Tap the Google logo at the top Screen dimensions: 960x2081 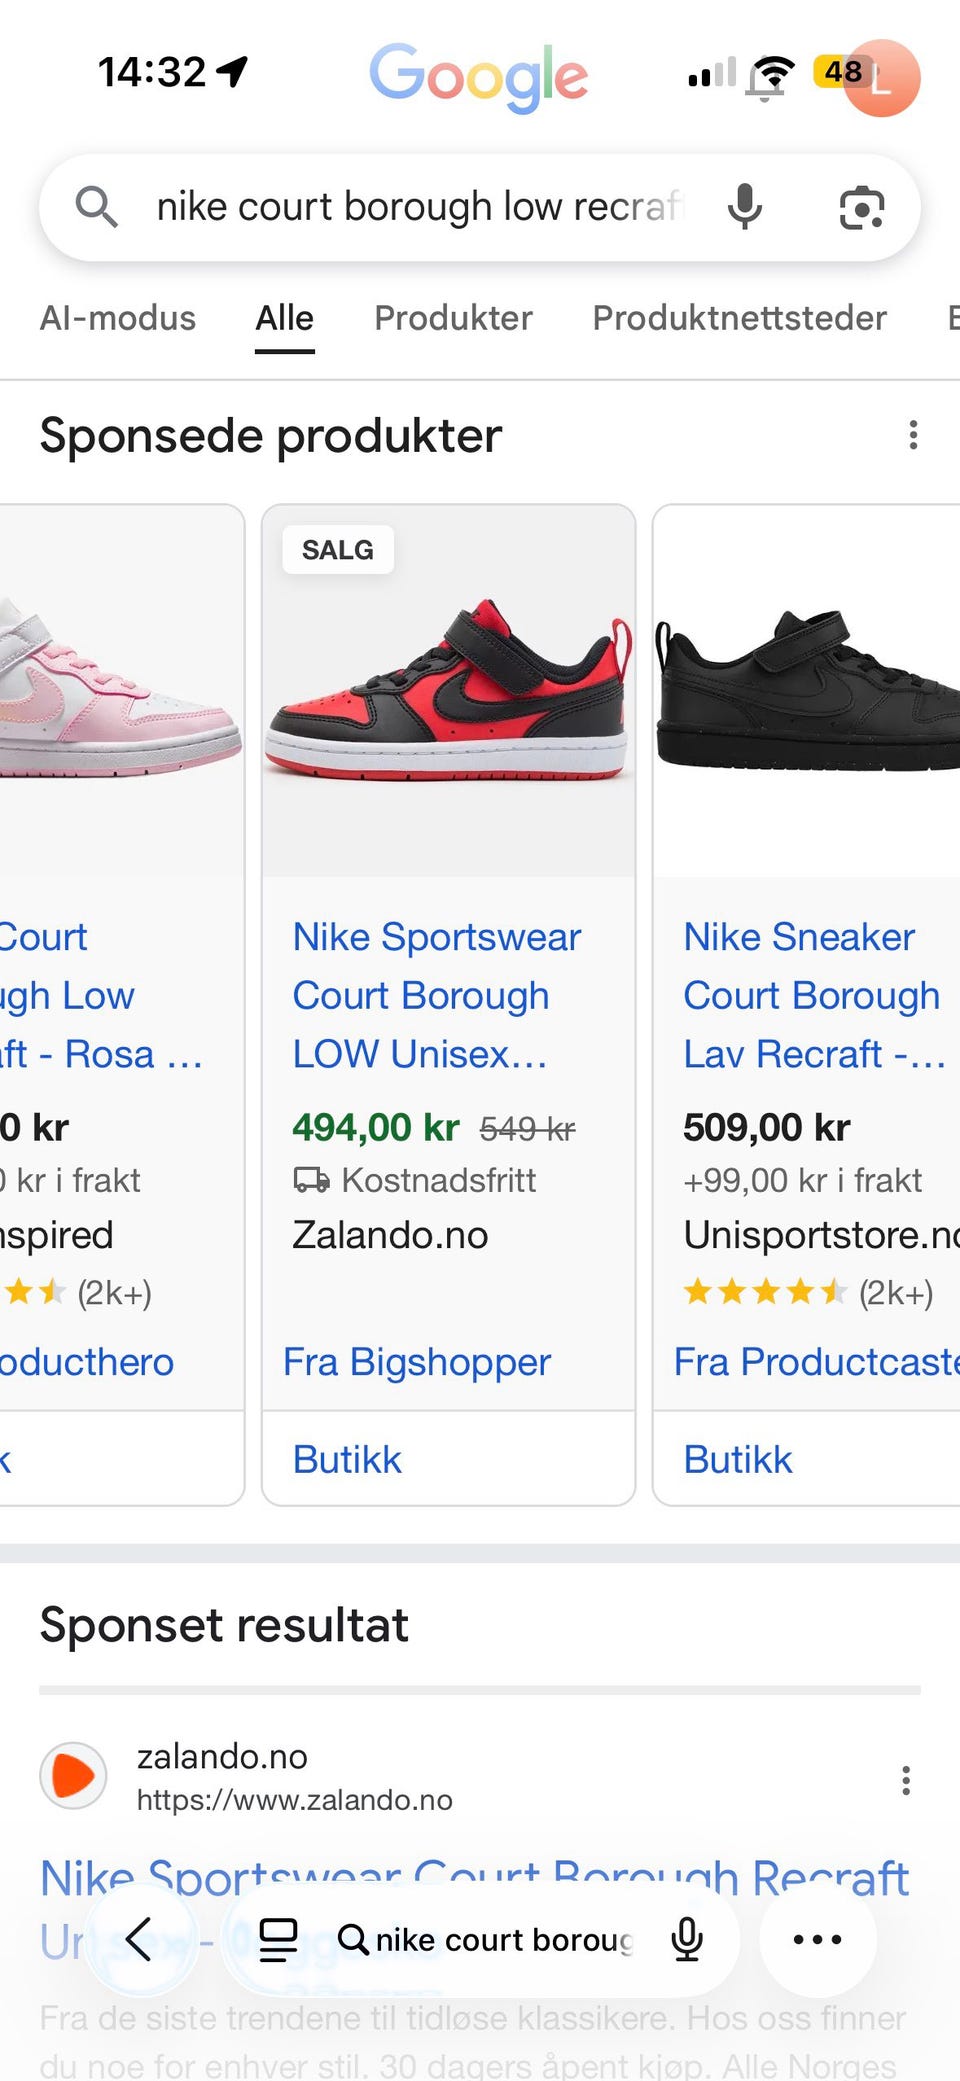(478, 76)
